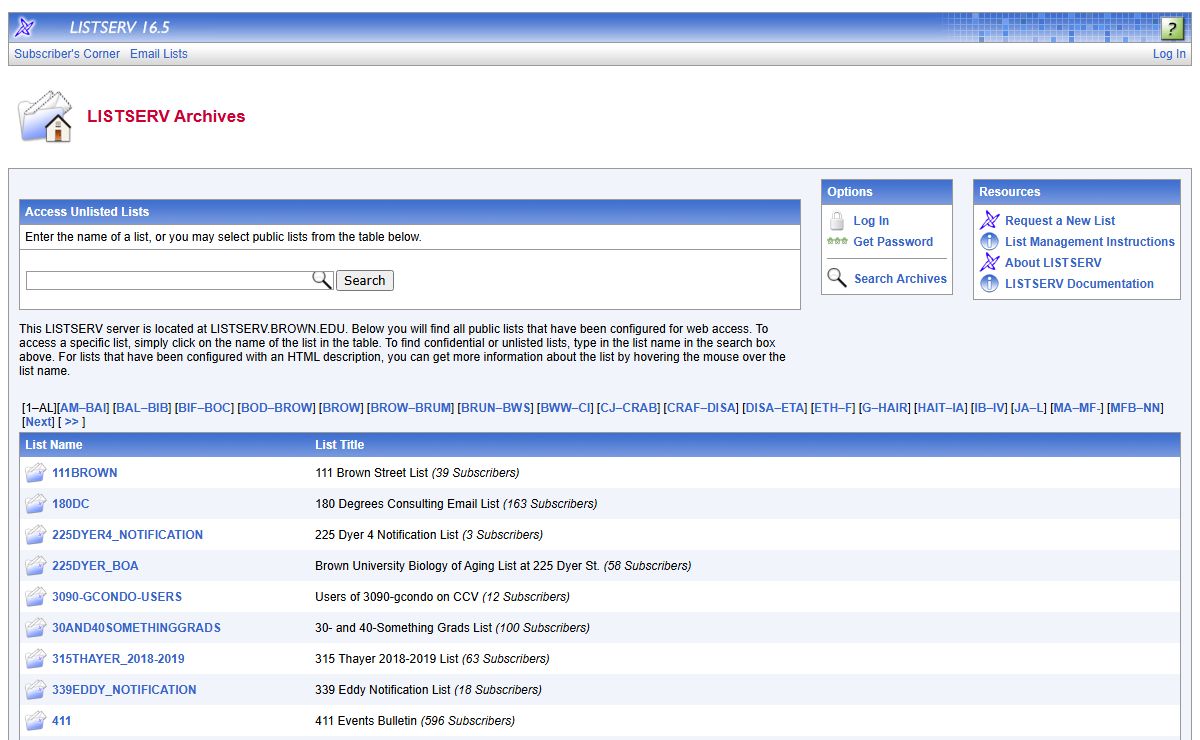The height and width of the screenshot is (740, 1200).
Task: Open LISTSERV Documentation link
Action: pos(1079,284)
